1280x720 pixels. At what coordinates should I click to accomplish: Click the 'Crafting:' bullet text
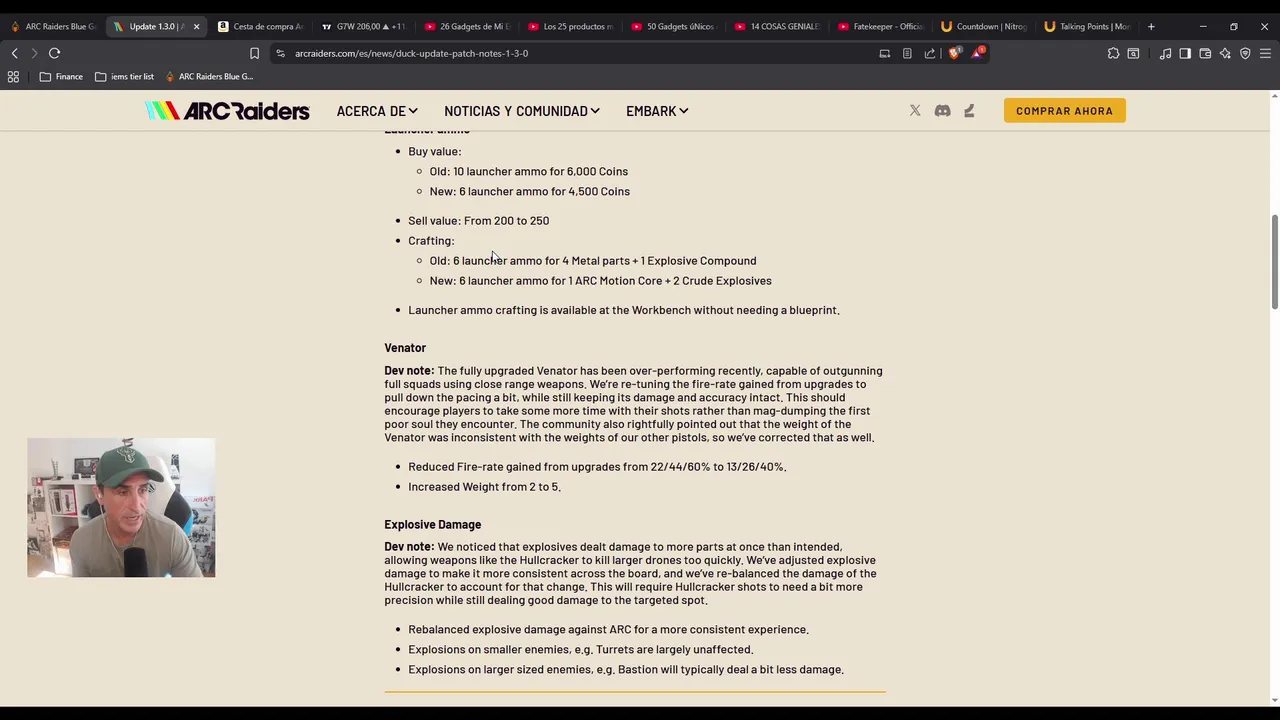pyautogui.click(x=431, y=241)
